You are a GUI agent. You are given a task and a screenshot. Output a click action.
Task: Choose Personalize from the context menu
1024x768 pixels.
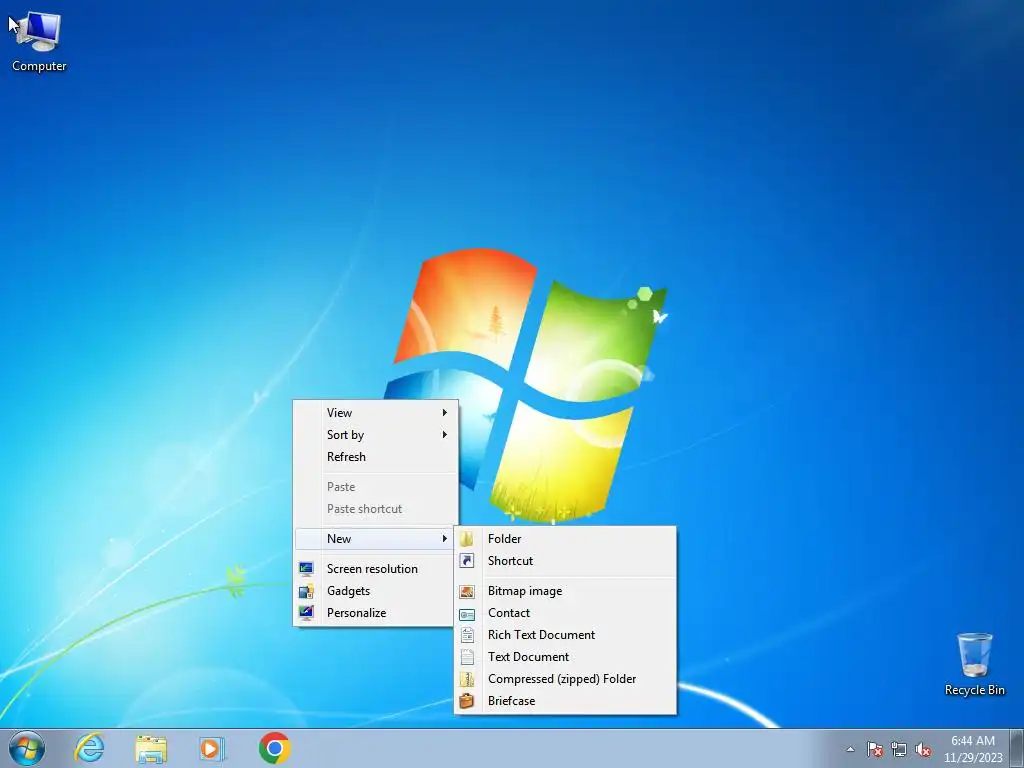coord(376,613)
